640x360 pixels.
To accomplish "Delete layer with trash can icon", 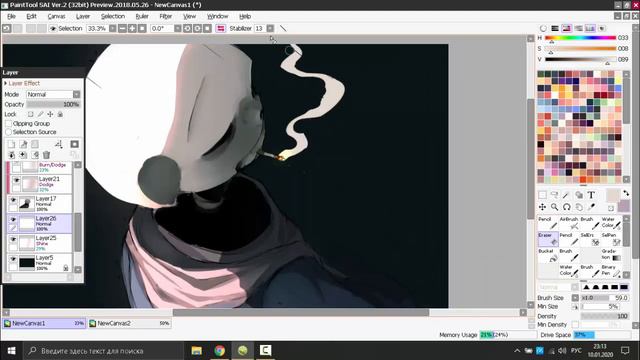I will pos(46,155).
